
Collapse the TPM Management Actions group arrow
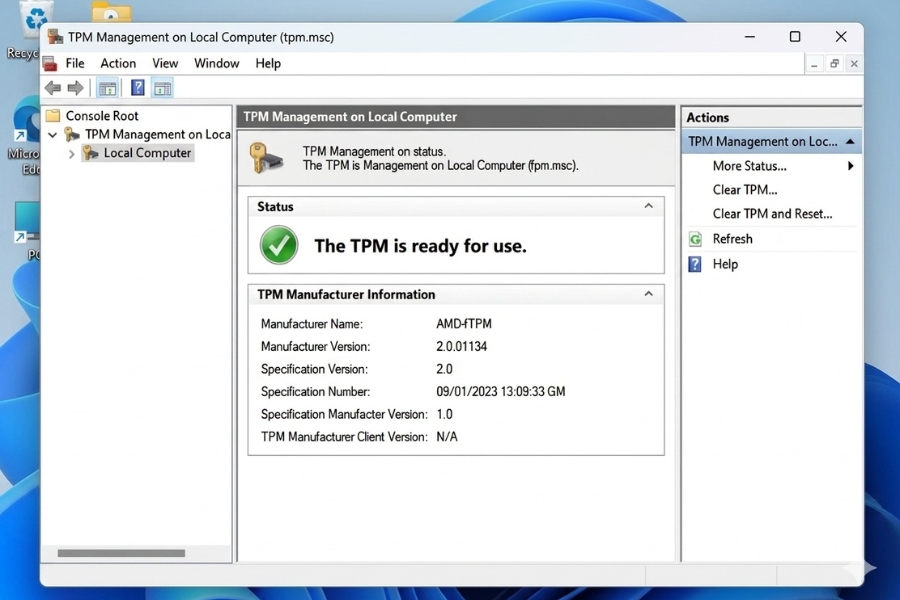(850, 141)
